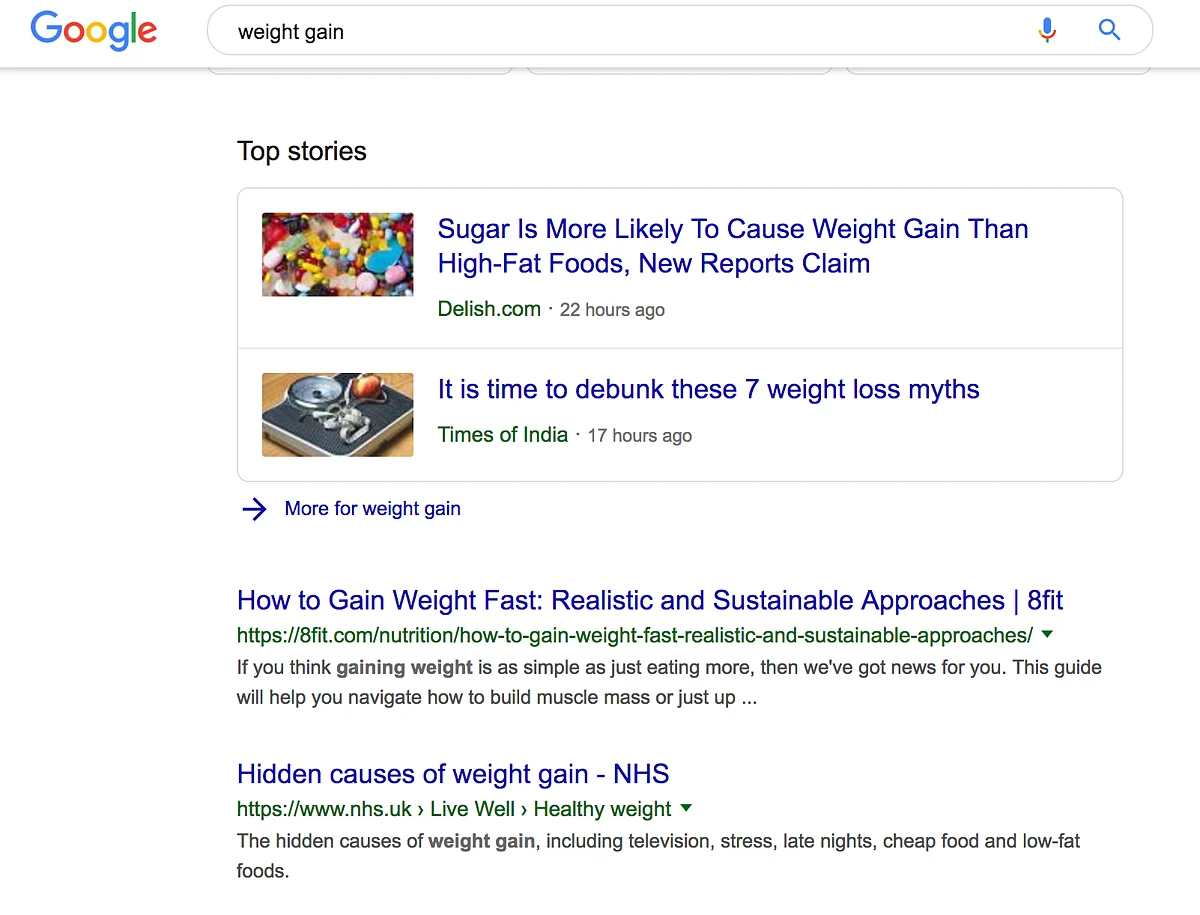This screenshot has height=915, width=1200.
Task: Click the blue magnifying glass search icon
Action: [1109, 30]
